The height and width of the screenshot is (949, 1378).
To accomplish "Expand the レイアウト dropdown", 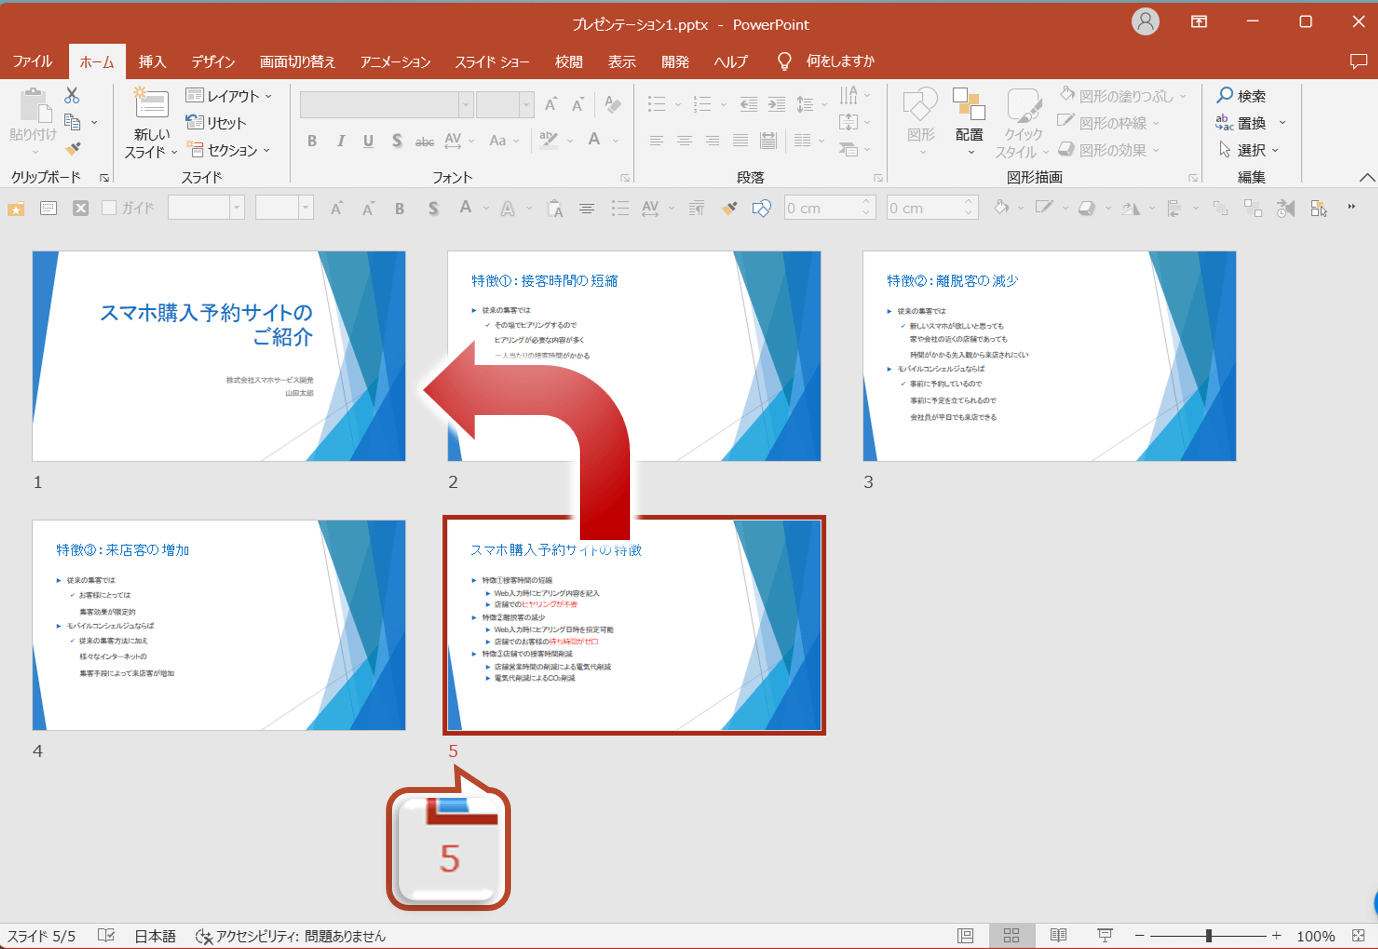I will (229, 96).
